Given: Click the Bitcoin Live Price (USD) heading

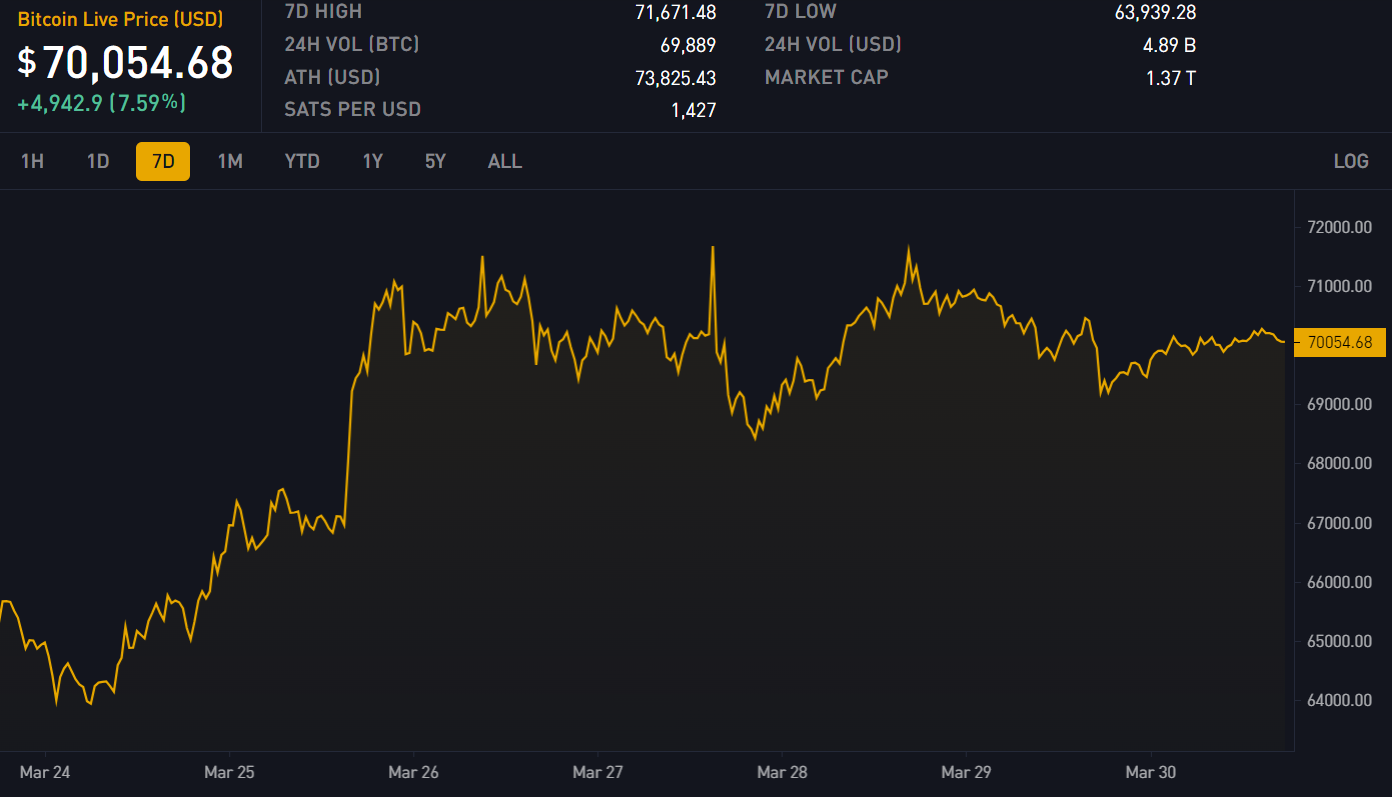Looking at the screenshot, I should pos(120,20).
